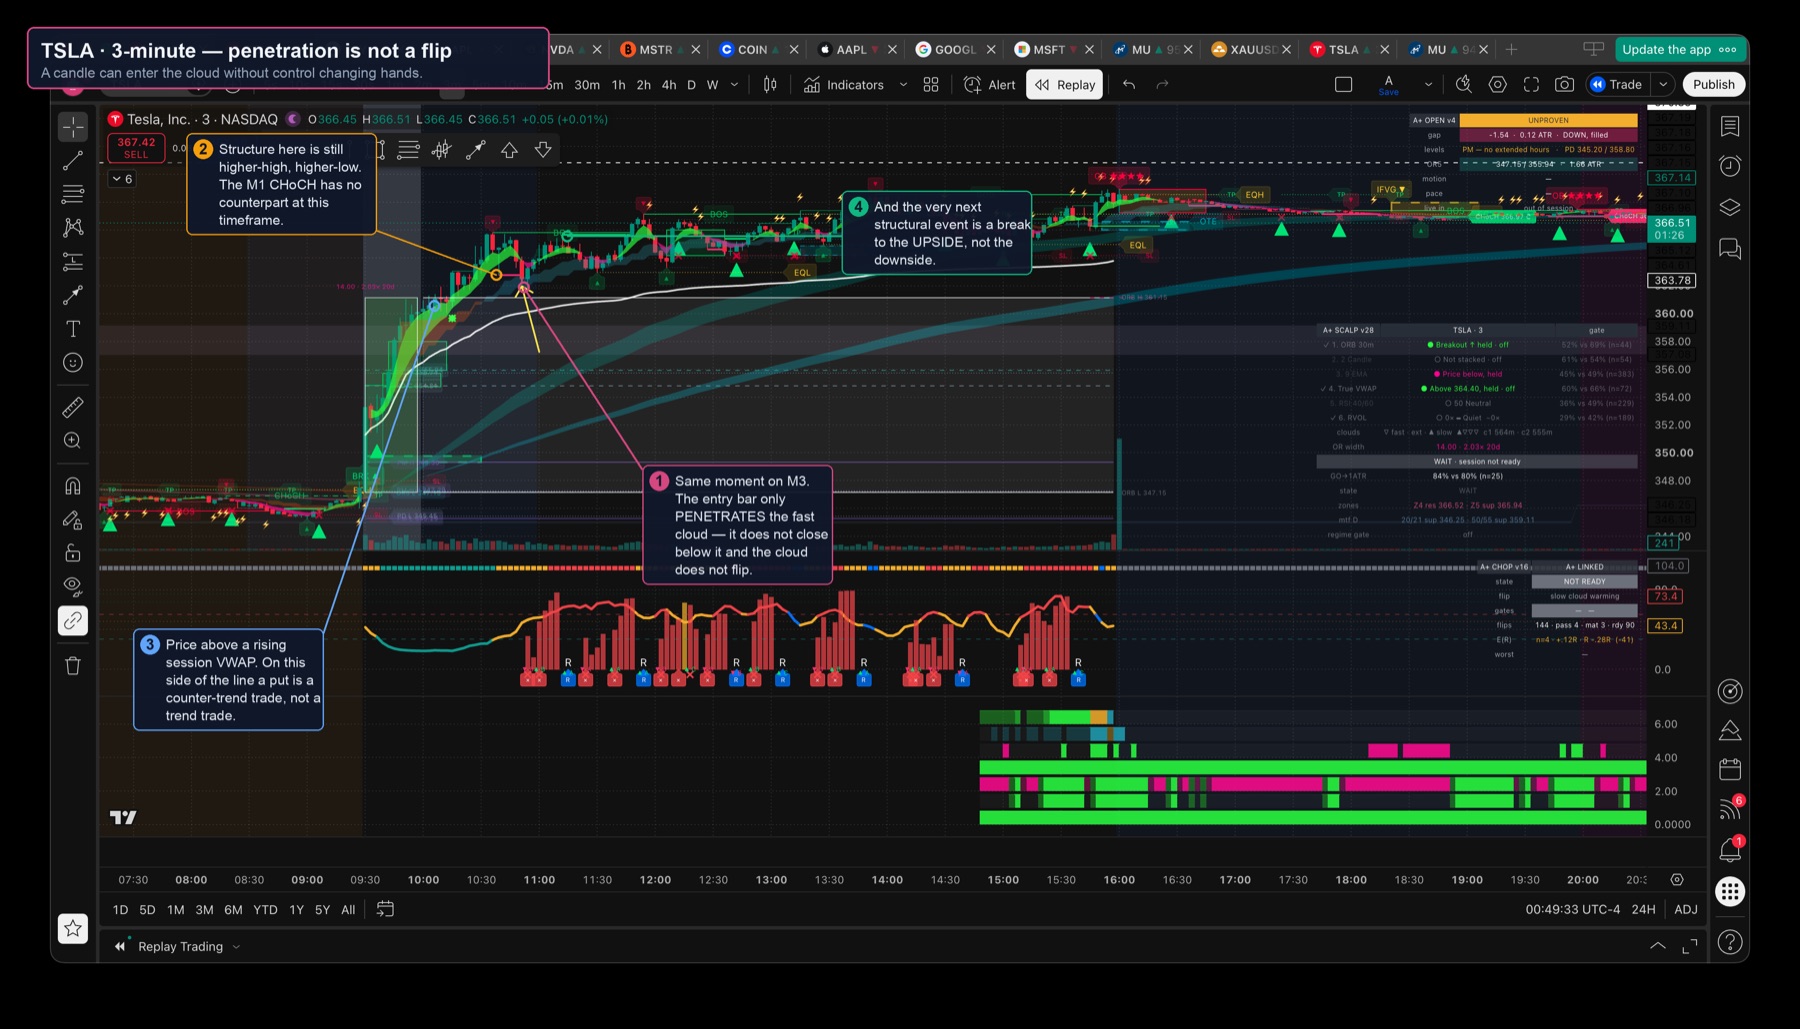Open the go to date calendar icon
The width and height of the screenshot is (1800, 1029).
(385, 910)
